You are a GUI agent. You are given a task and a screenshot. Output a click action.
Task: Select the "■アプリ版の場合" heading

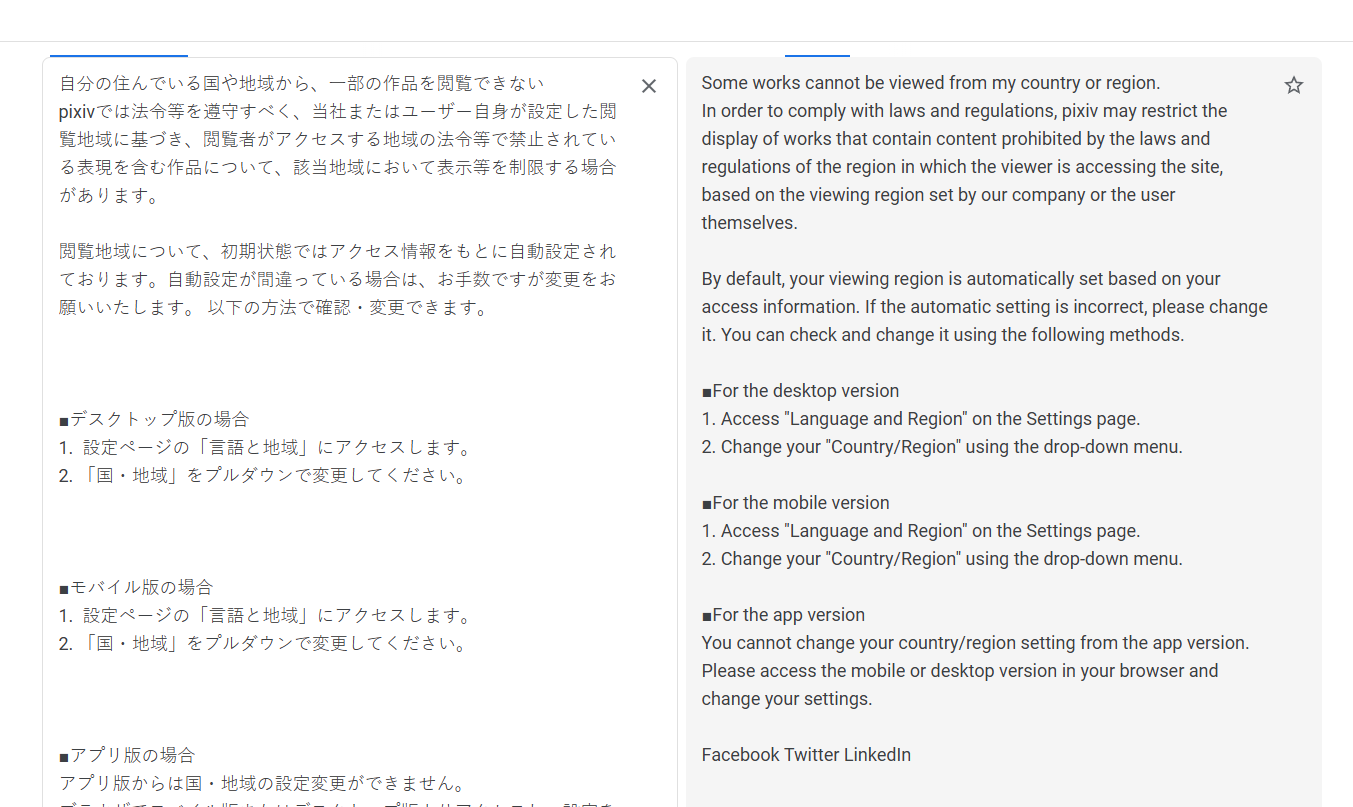click(x=127, y=755)
